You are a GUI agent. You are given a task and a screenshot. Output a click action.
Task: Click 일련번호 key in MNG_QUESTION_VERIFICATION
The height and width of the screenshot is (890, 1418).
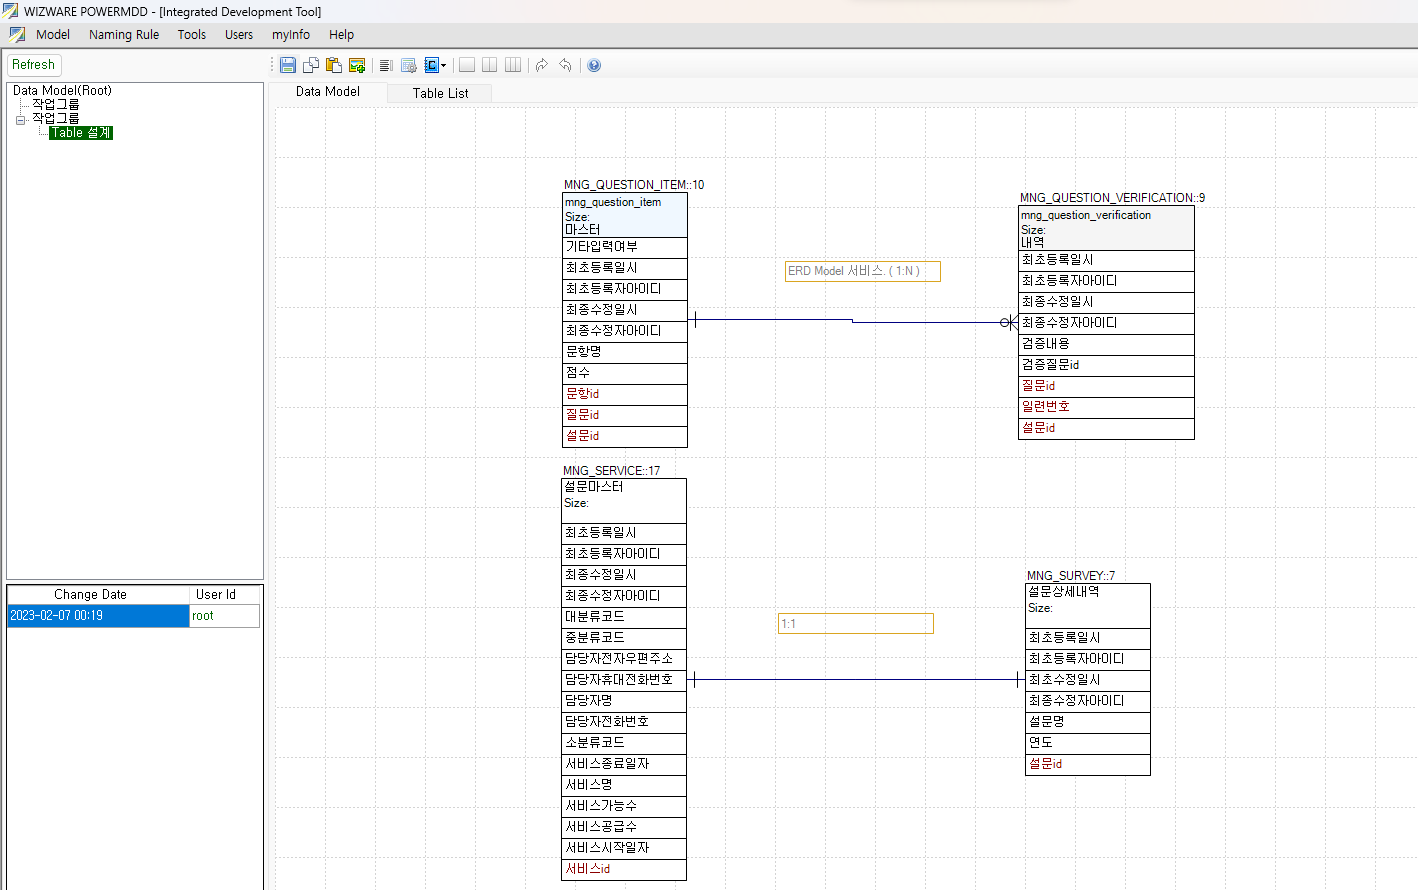click(1106, 407)
